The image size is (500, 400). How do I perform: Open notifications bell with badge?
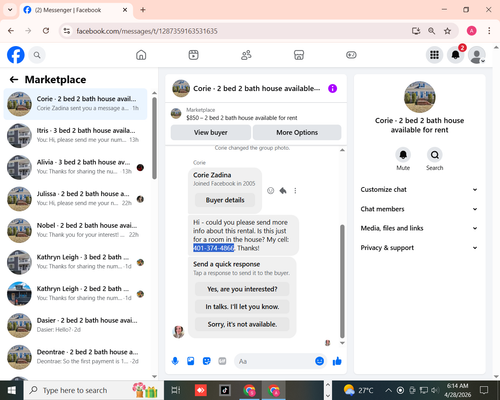[x=456, y=55]
